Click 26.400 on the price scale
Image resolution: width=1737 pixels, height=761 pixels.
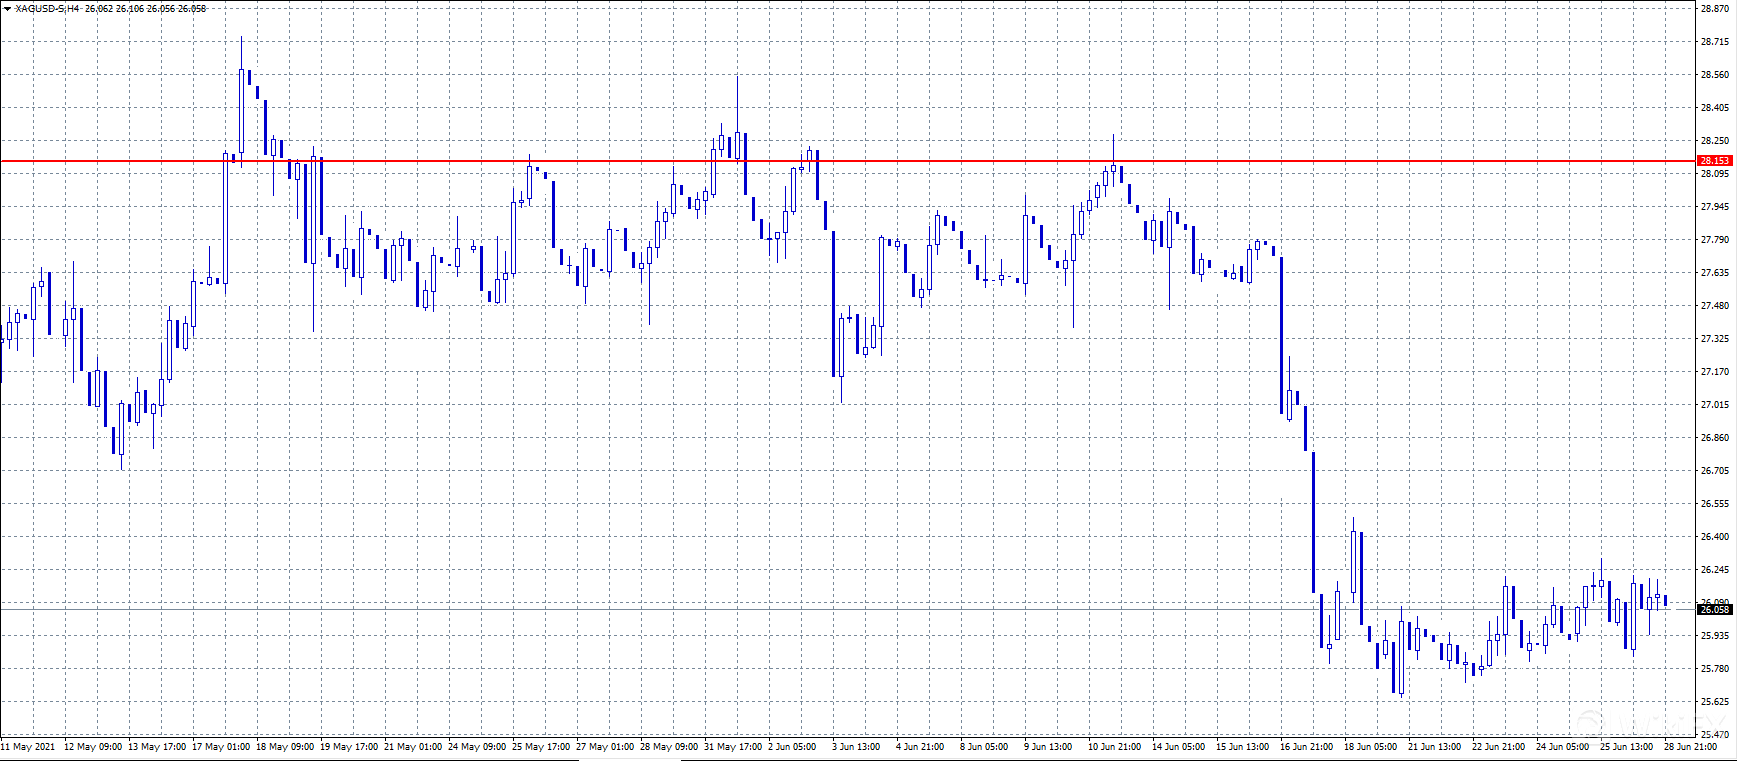(1714, 537)
